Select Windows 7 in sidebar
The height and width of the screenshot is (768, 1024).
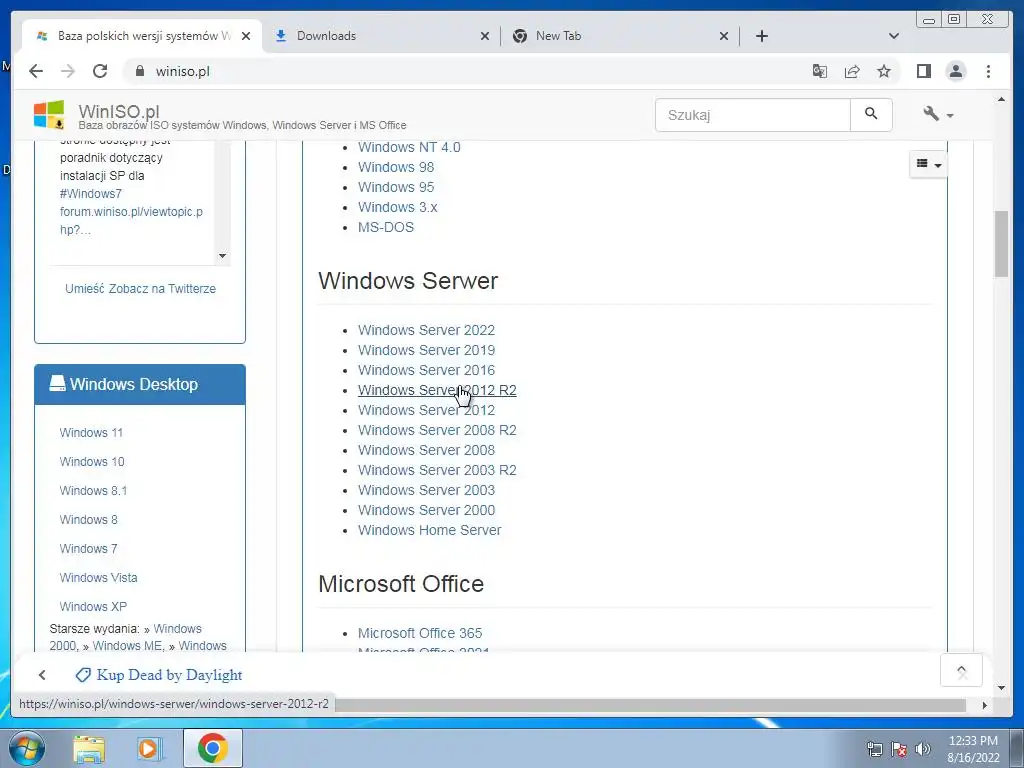point(88,549)
